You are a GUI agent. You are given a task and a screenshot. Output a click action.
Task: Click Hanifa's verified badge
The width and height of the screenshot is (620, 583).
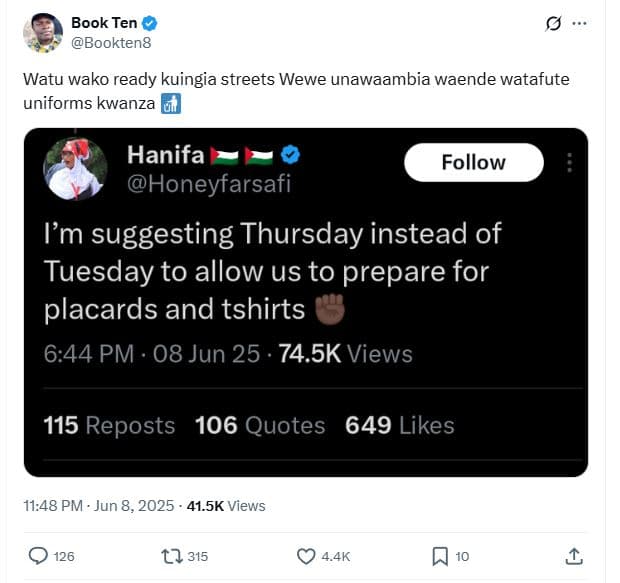click(x=292, y=155)
